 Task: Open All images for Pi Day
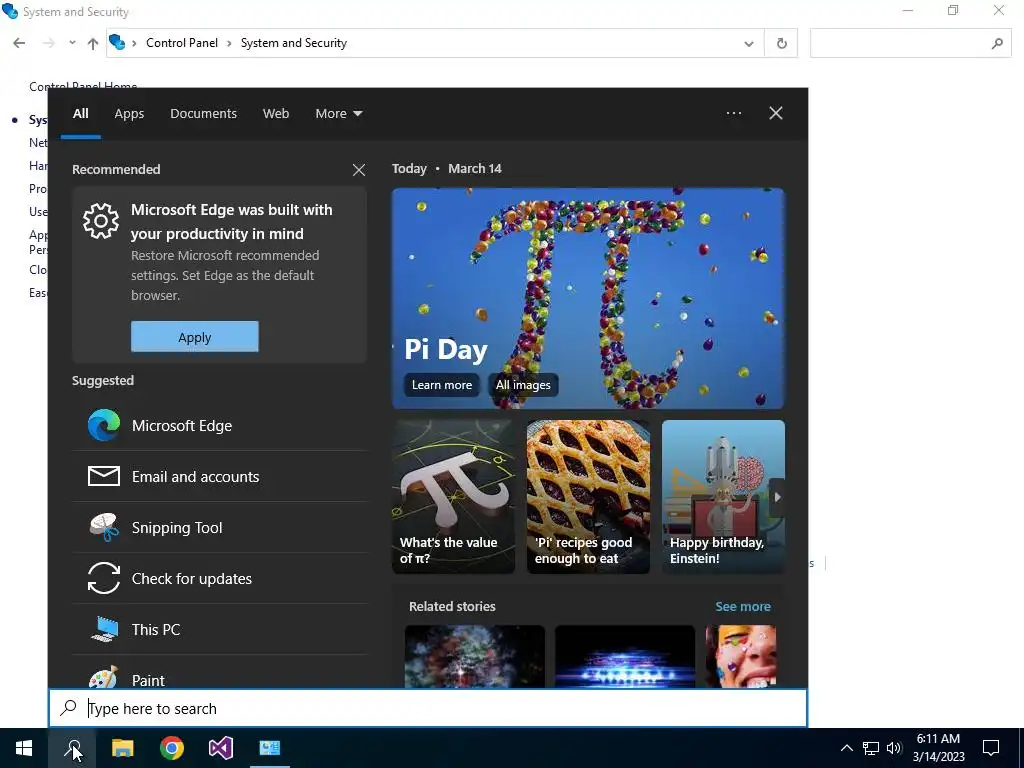[522, 385]
